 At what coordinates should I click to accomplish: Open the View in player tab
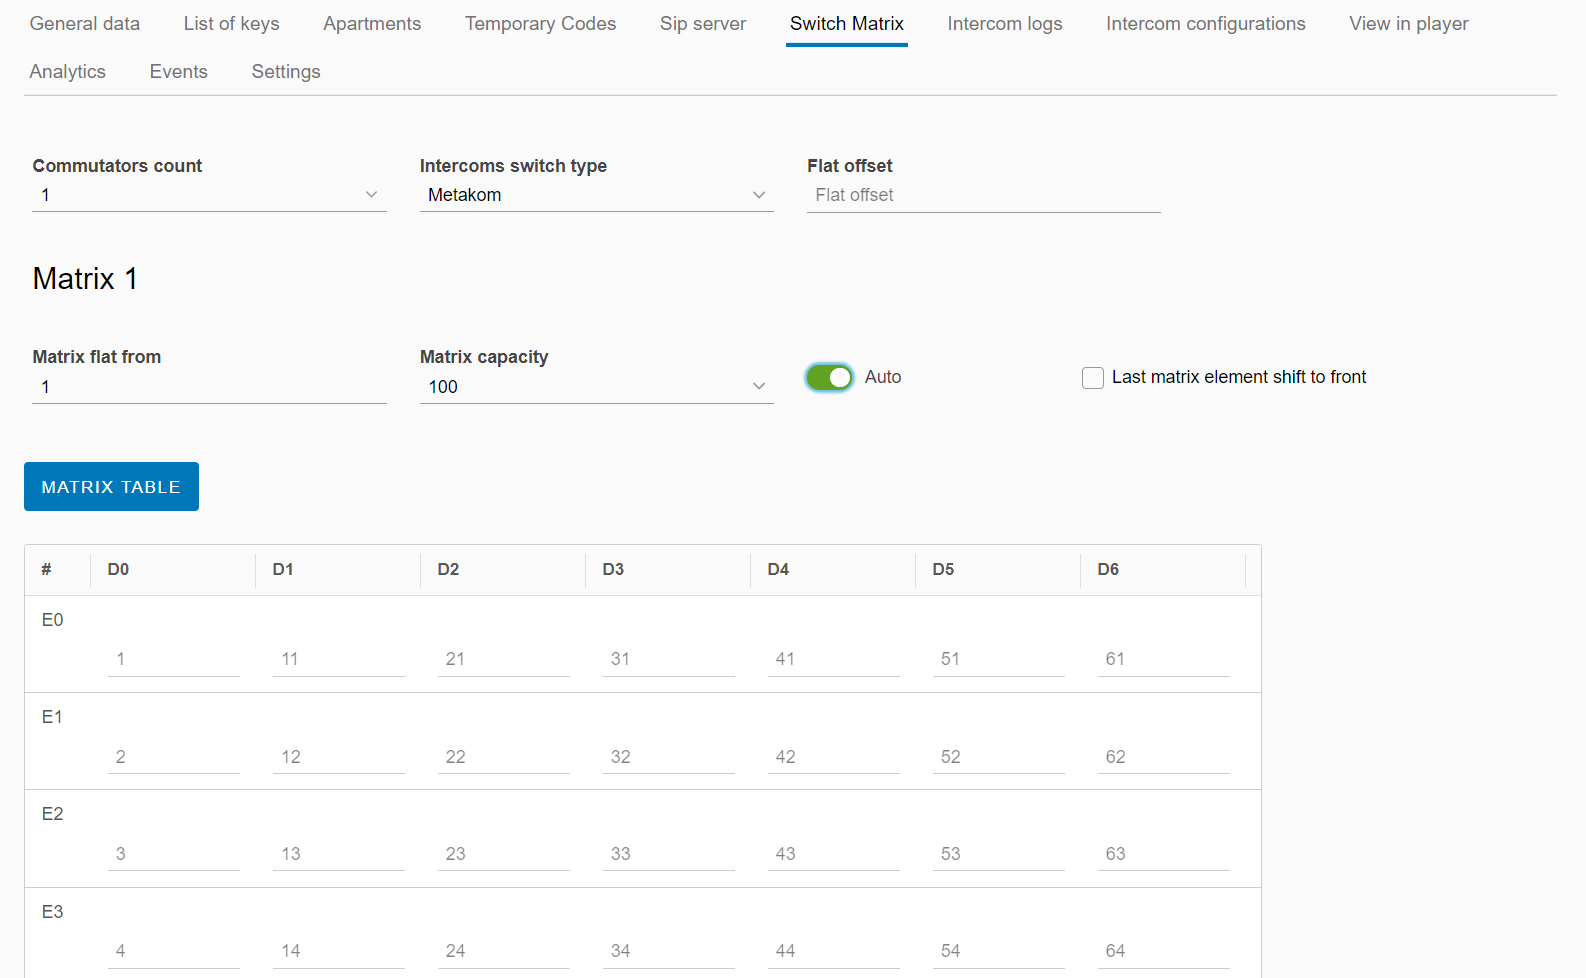(x=1408, y=24)
